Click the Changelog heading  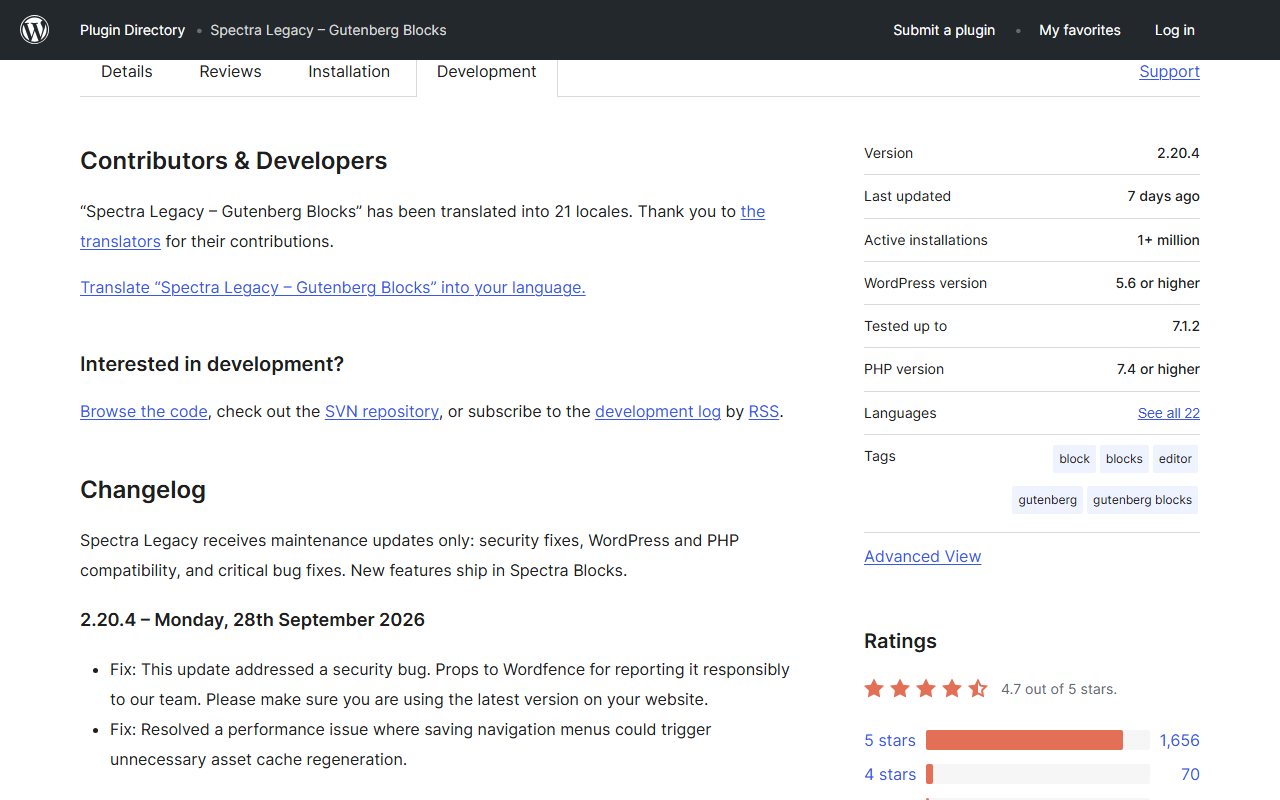(143, 490)
